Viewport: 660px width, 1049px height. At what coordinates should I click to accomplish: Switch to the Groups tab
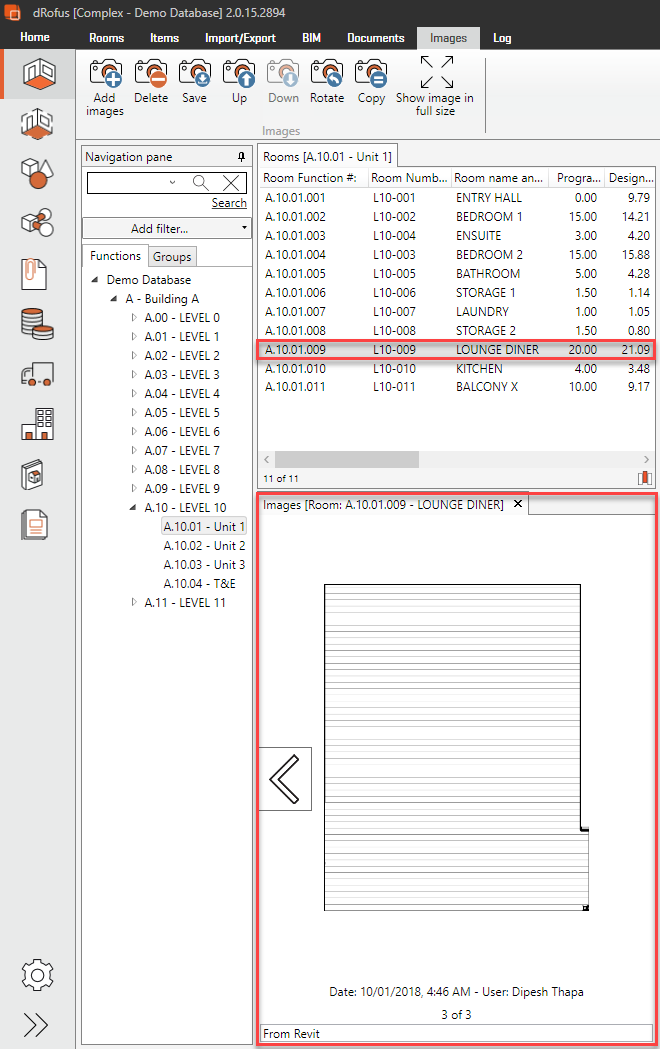click(x=172, y=257)
